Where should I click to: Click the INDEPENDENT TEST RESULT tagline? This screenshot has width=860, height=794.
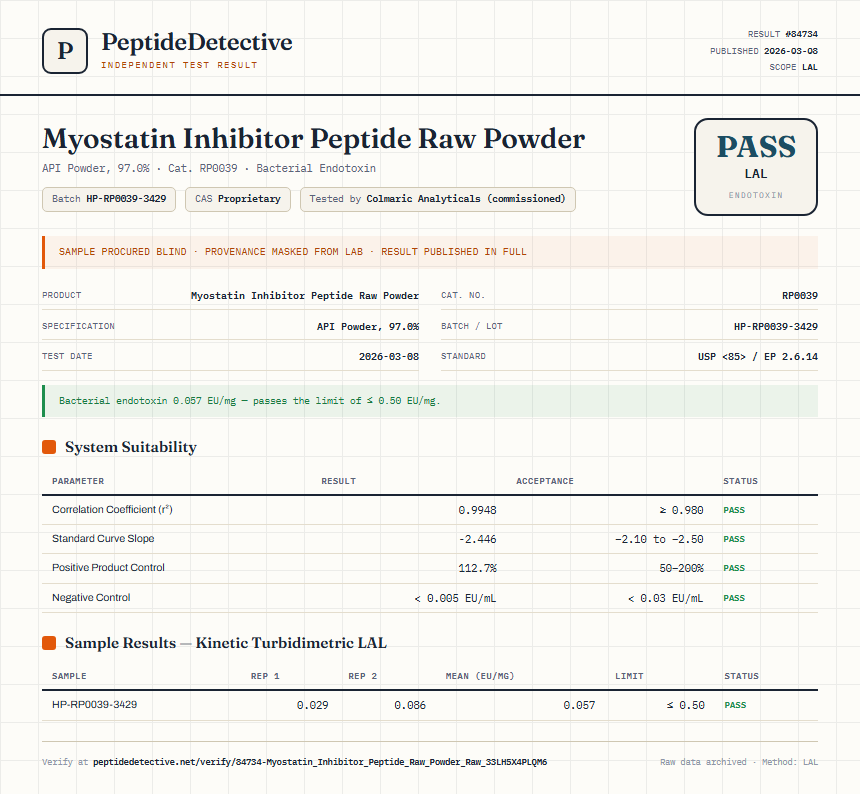pos(179,65)
